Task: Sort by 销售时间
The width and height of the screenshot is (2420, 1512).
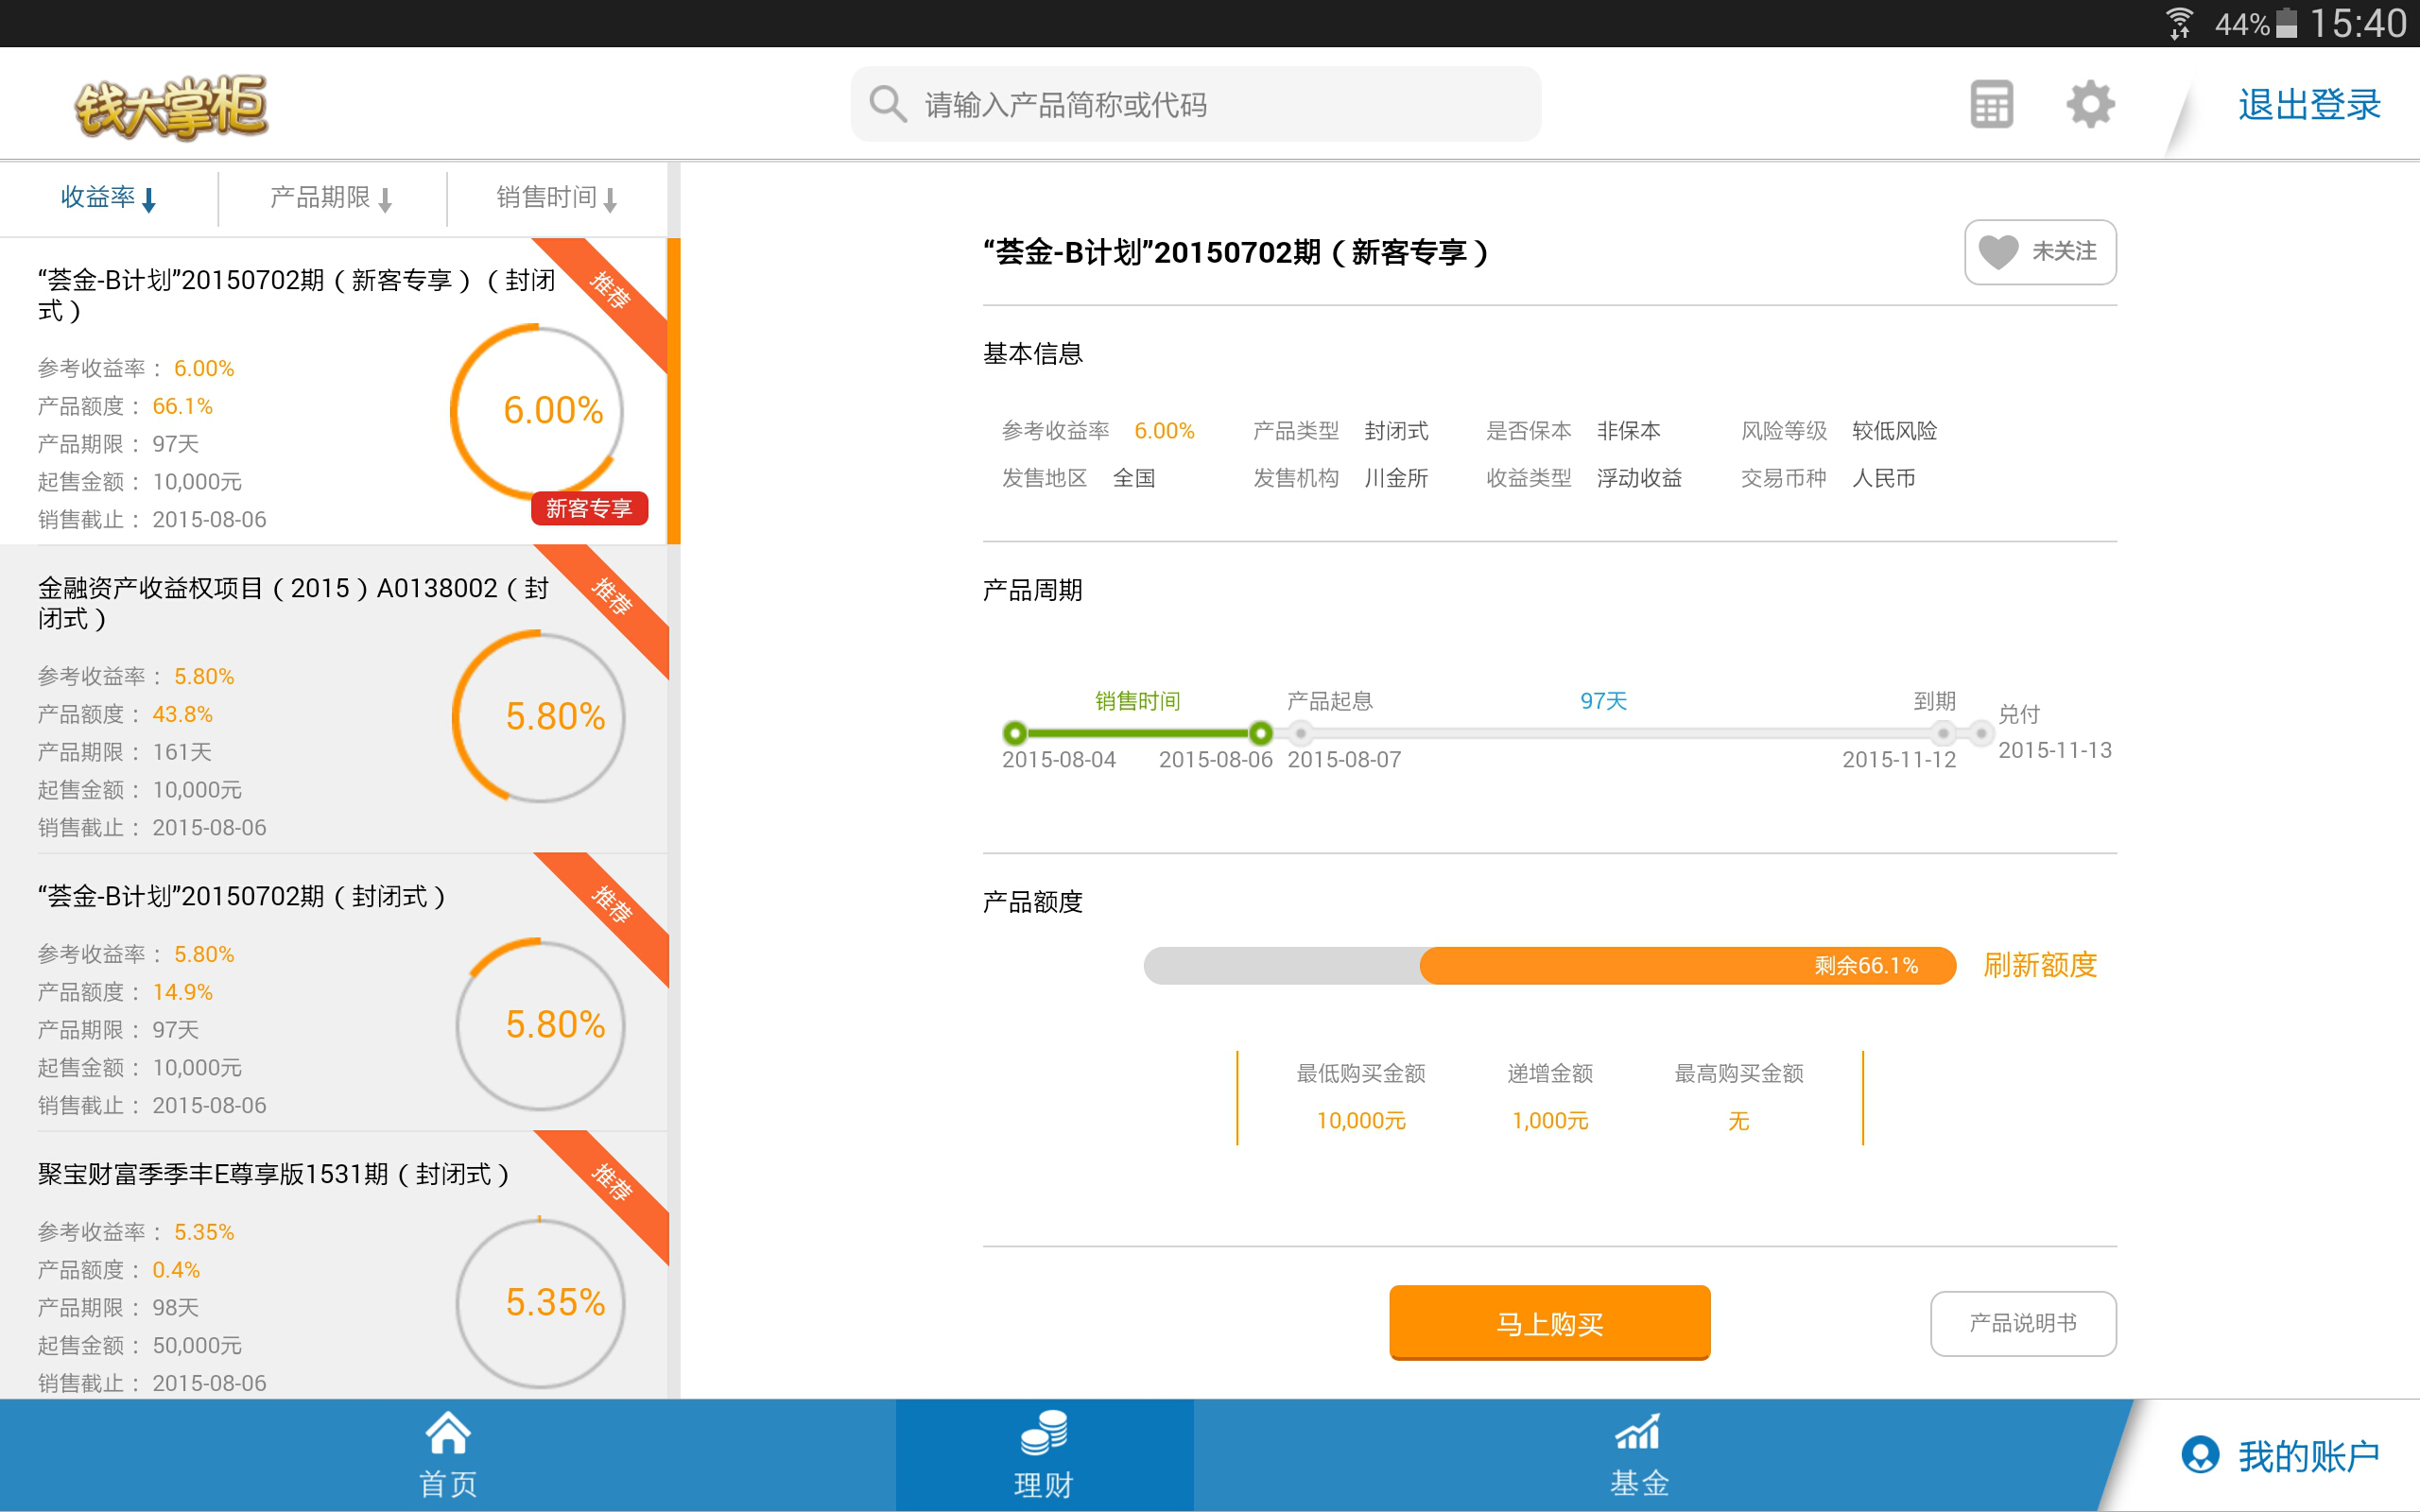Action: (x=557, y=198)
